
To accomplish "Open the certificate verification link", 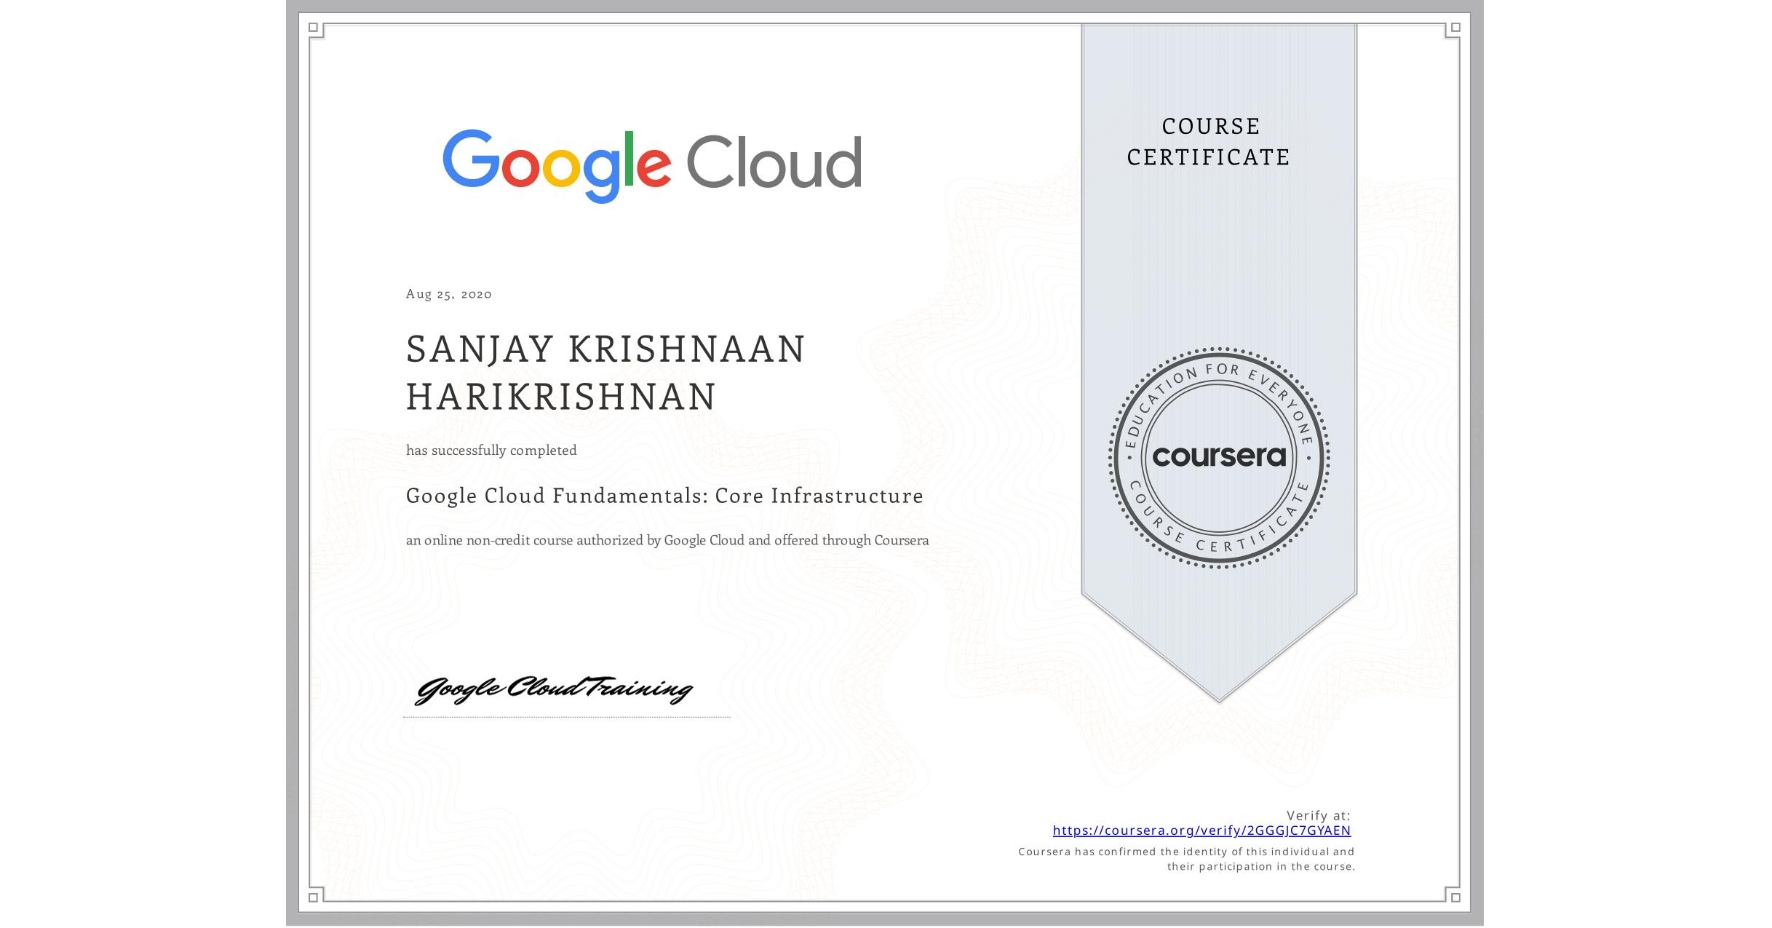I will tap(1200, 830).
